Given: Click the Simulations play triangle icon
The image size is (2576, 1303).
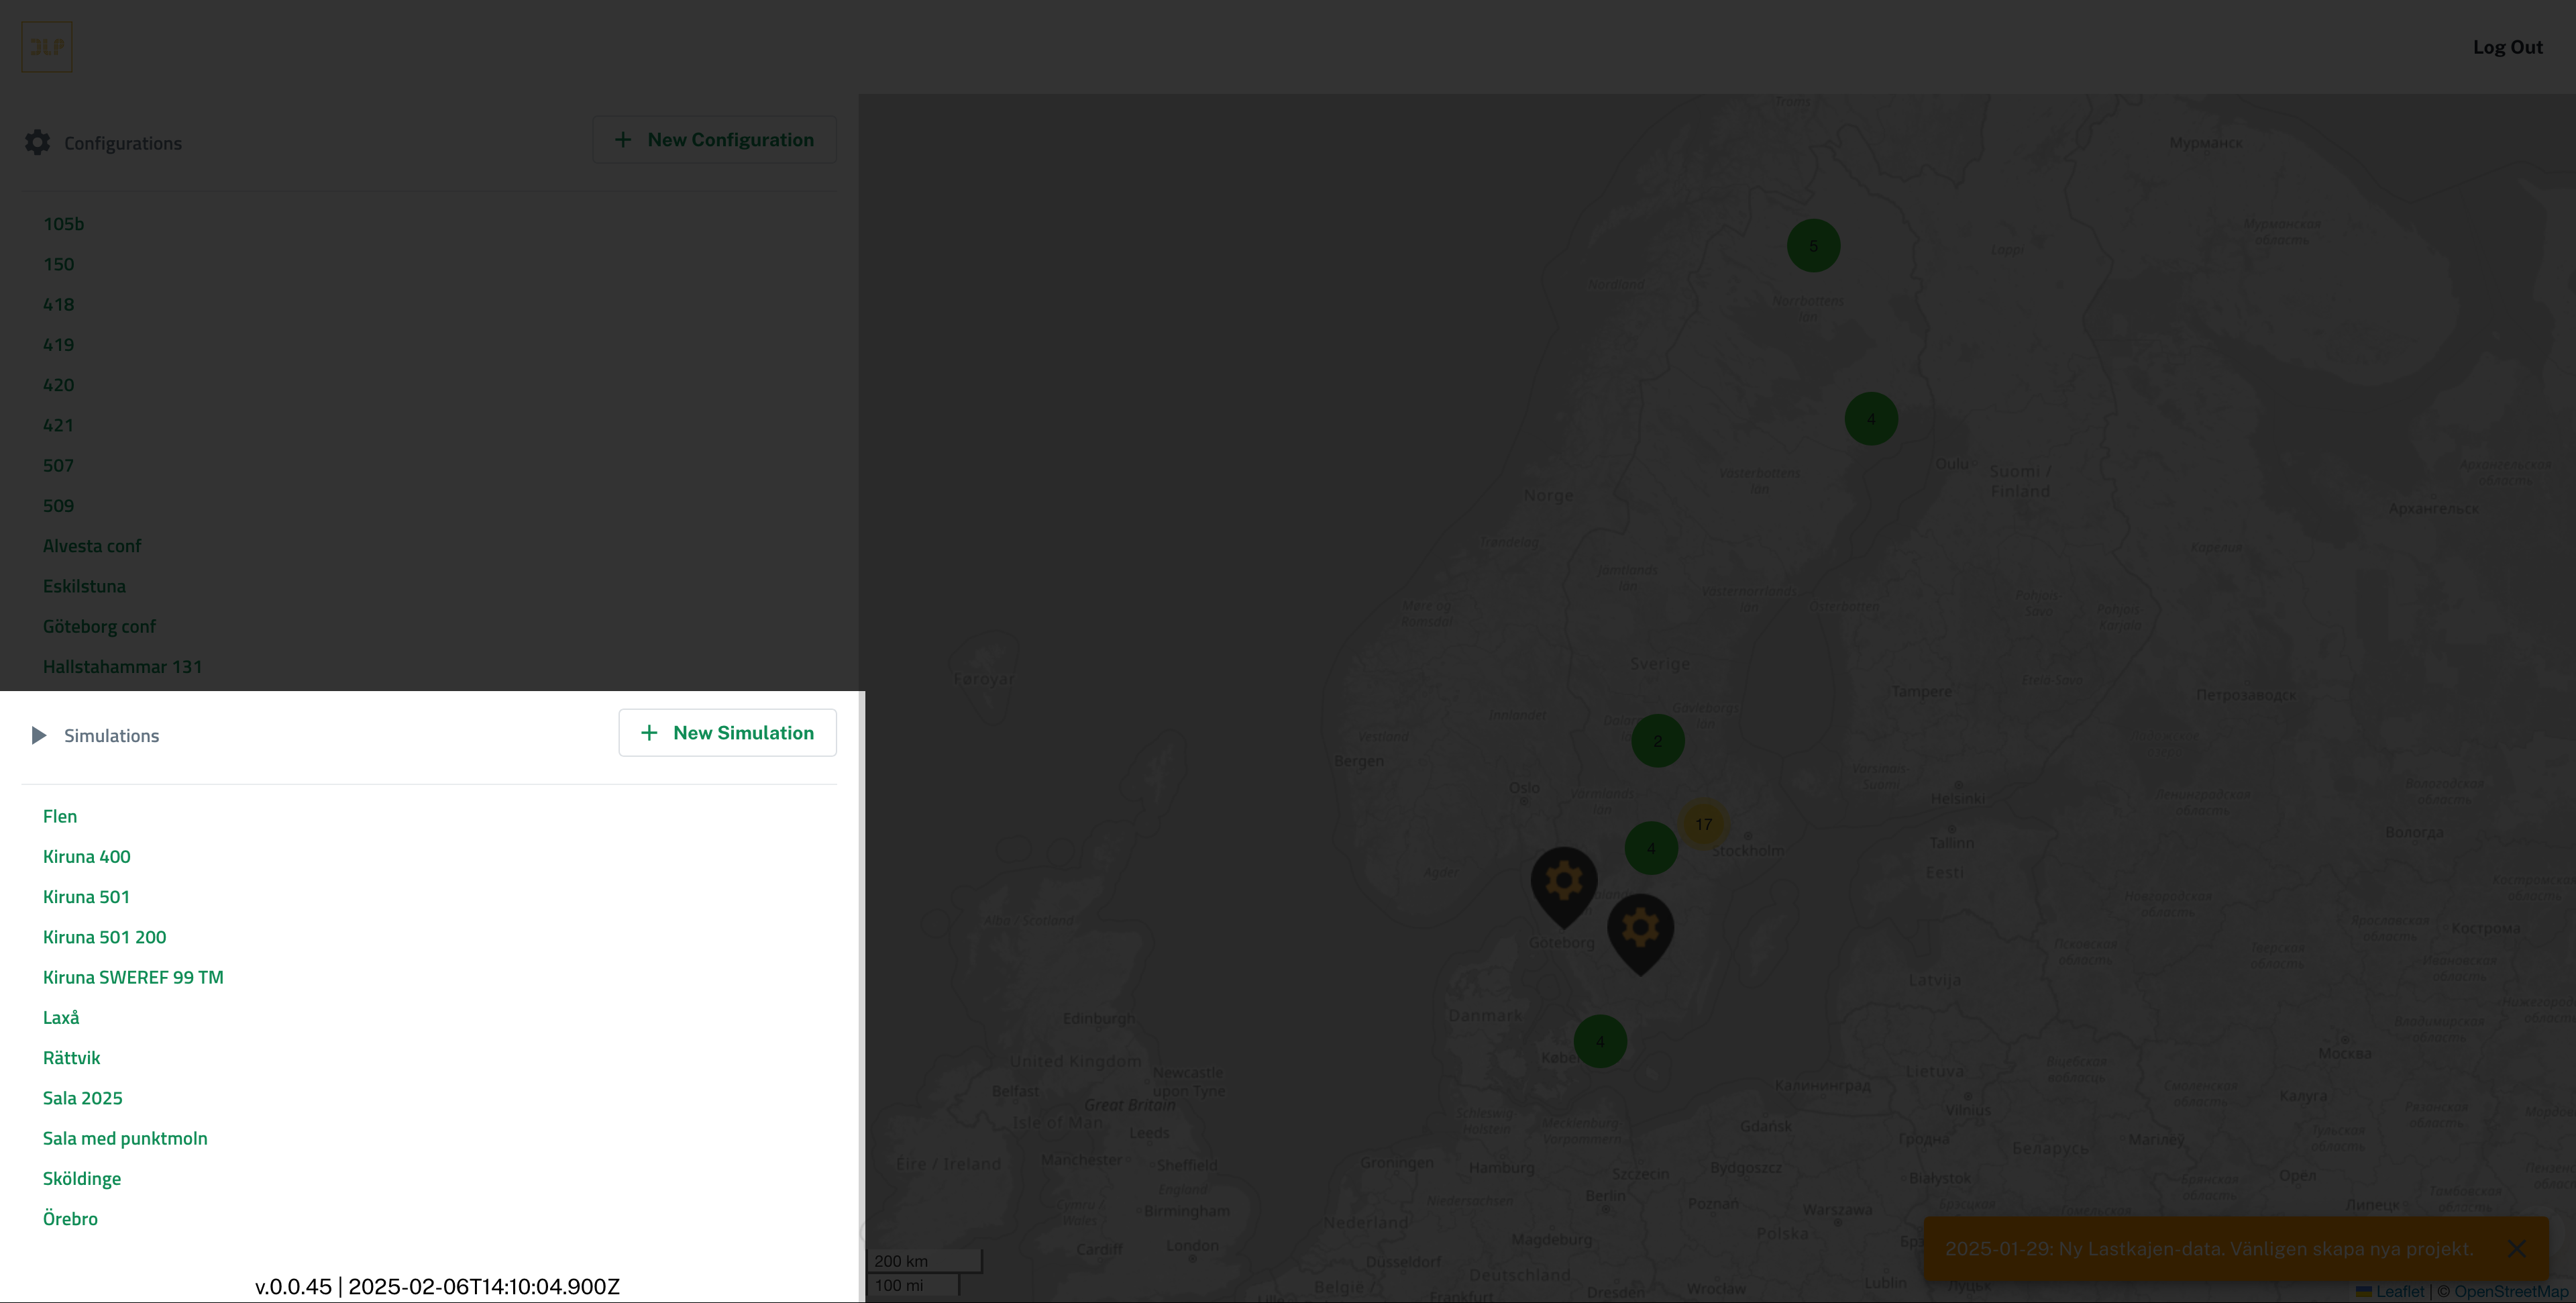Looking at the screenshot, I should point(38,735).
